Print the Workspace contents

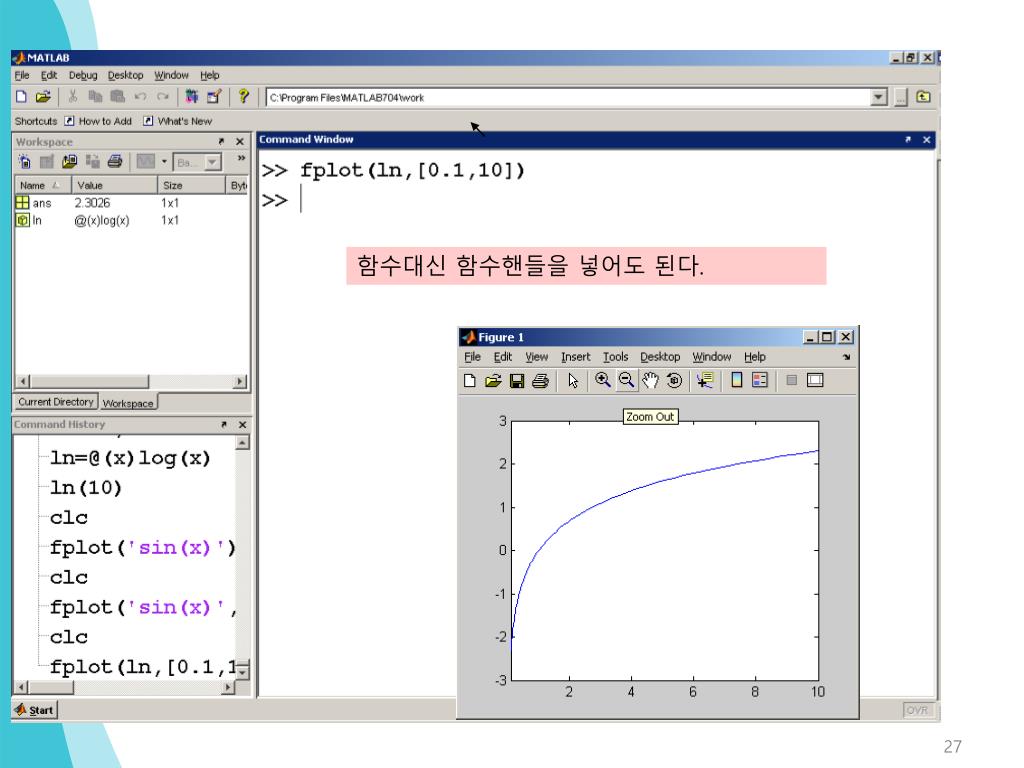point(115,161)
